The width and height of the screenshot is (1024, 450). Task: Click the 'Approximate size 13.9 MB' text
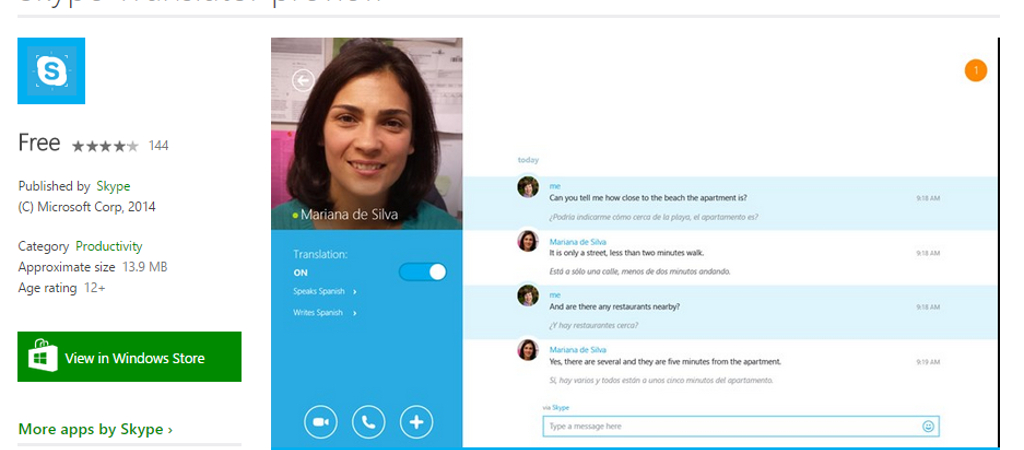click(x=93, y=267)
